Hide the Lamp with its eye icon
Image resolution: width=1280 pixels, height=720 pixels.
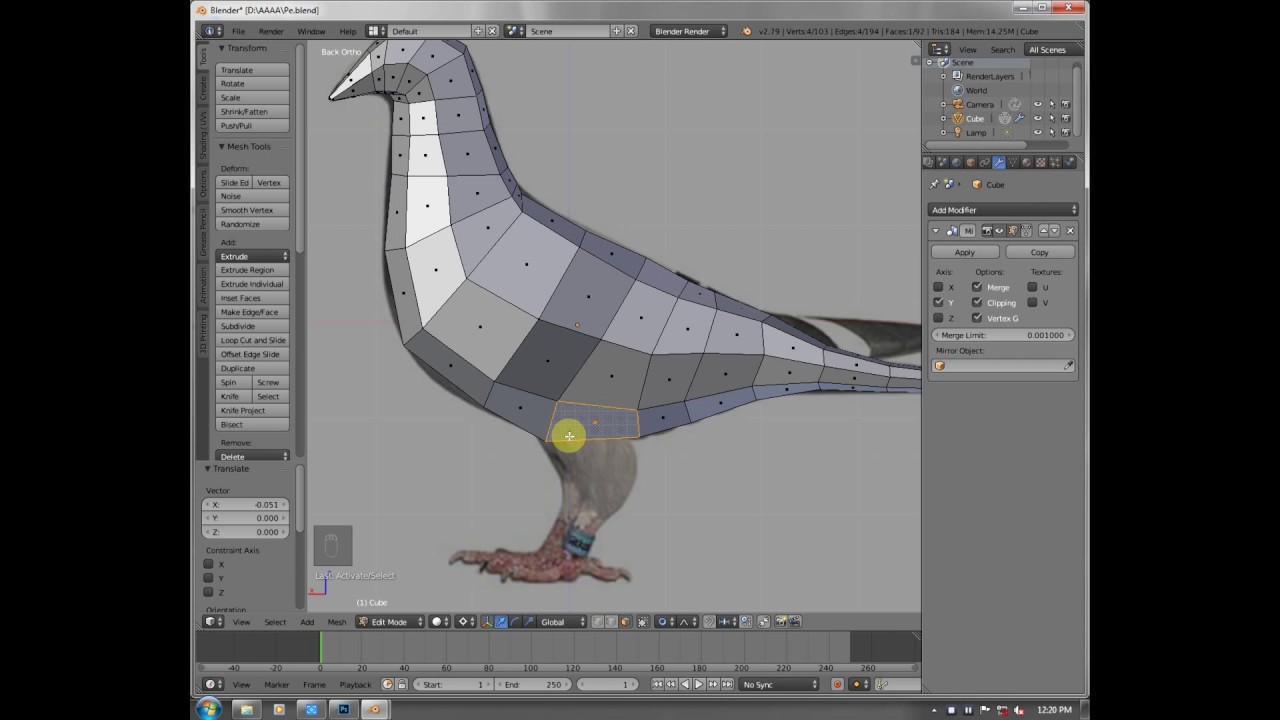pyautogui.click(x=1037, y=132)
